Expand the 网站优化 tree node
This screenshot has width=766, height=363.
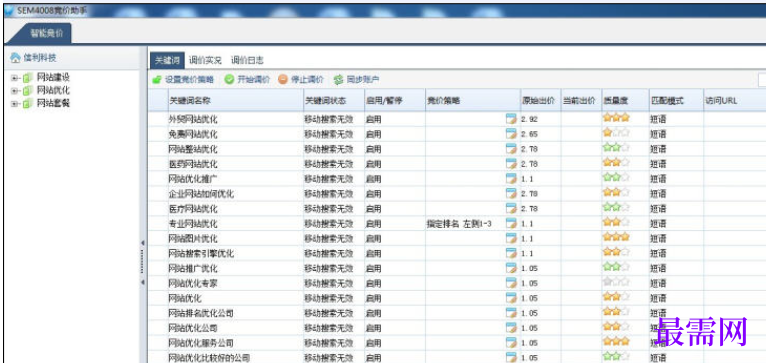click(14, 90)
